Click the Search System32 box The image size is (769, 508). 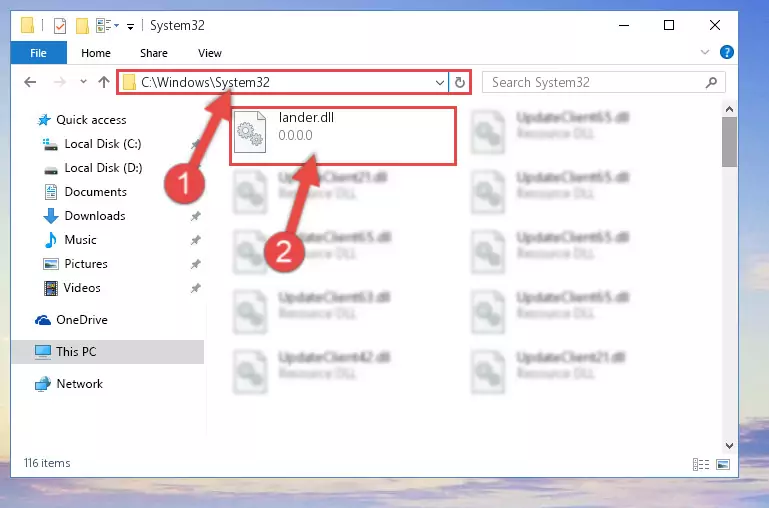click(603, 82)
